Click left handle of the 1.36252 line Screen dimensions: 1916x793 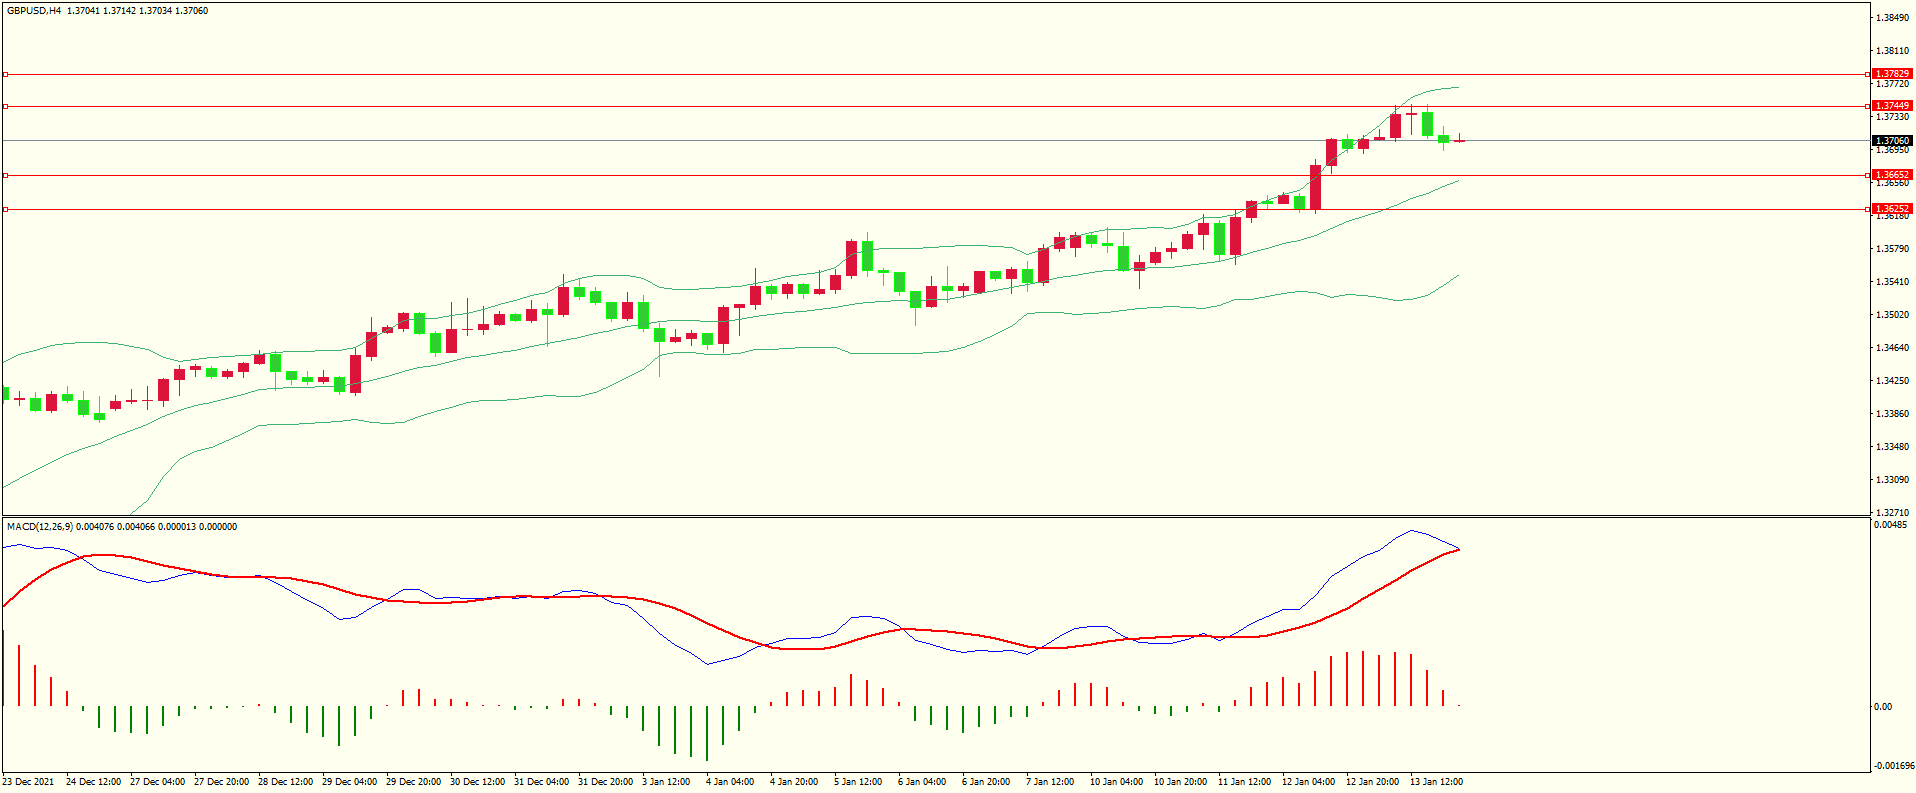(x=6, y=209)
